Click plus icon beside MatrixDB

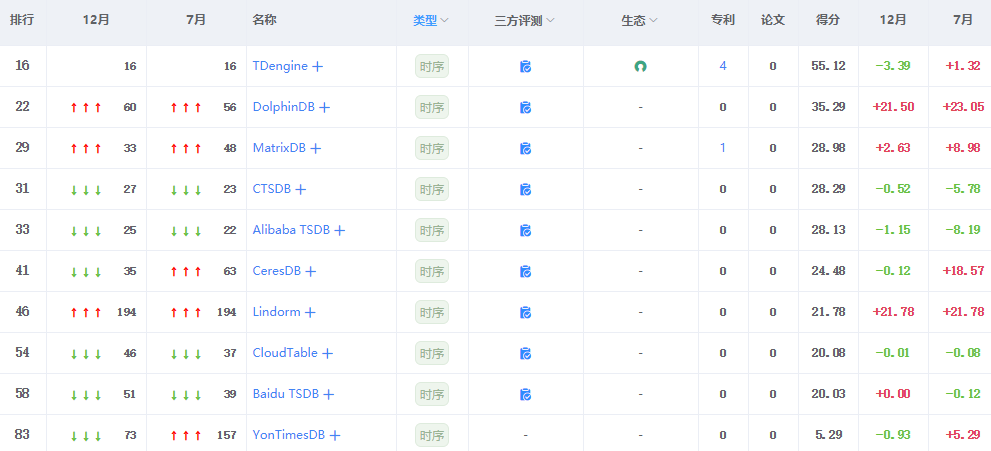316,149
